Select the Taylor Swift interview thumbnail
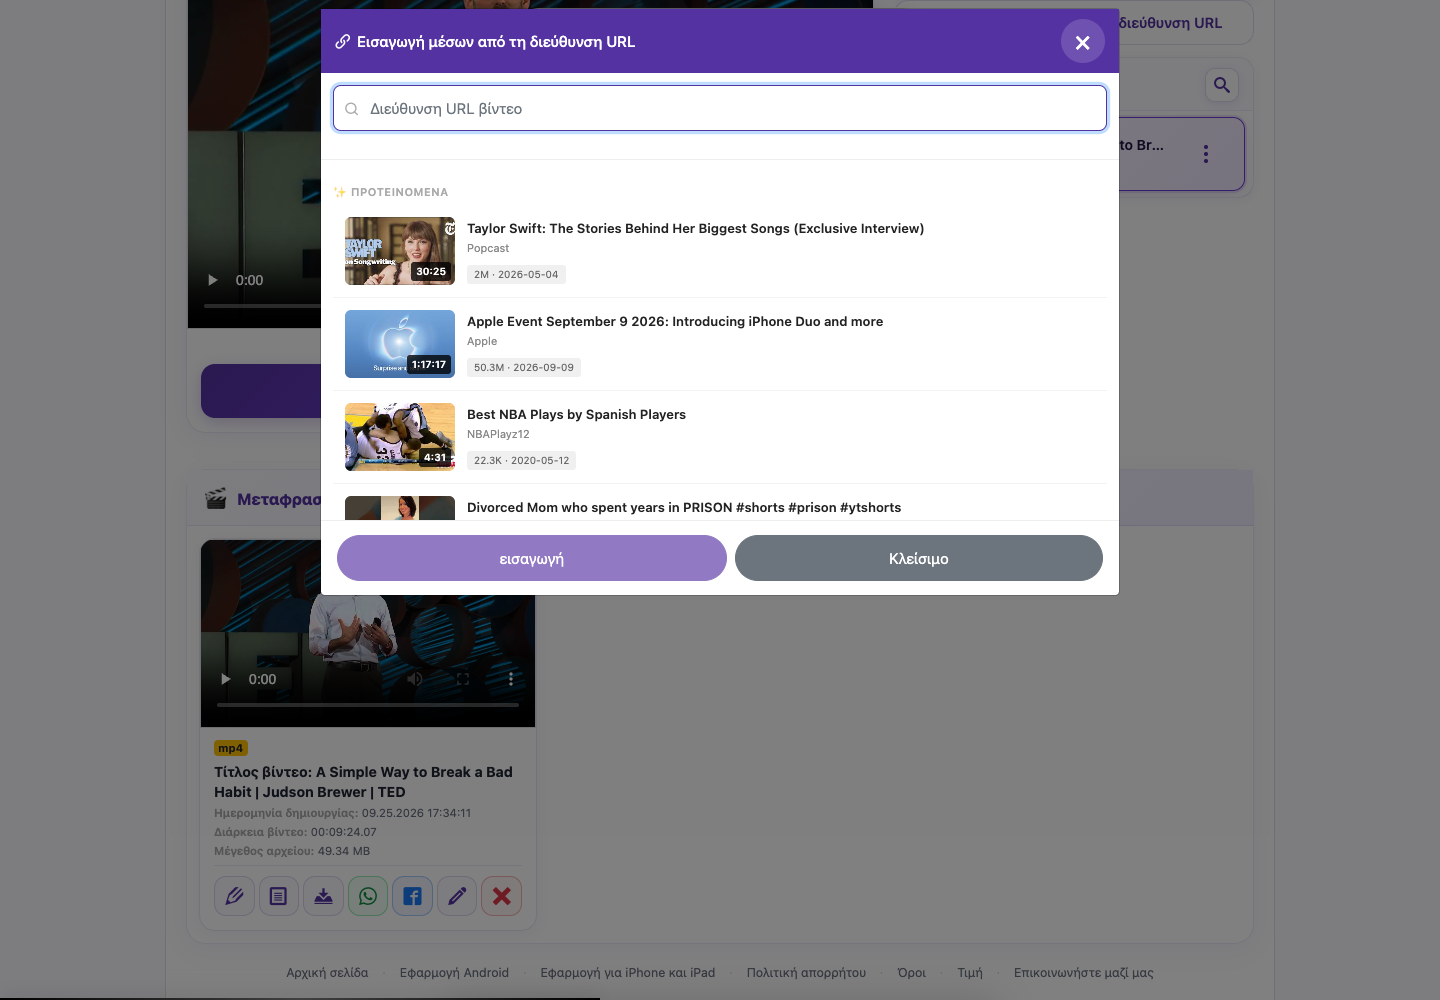 (400, 251)
